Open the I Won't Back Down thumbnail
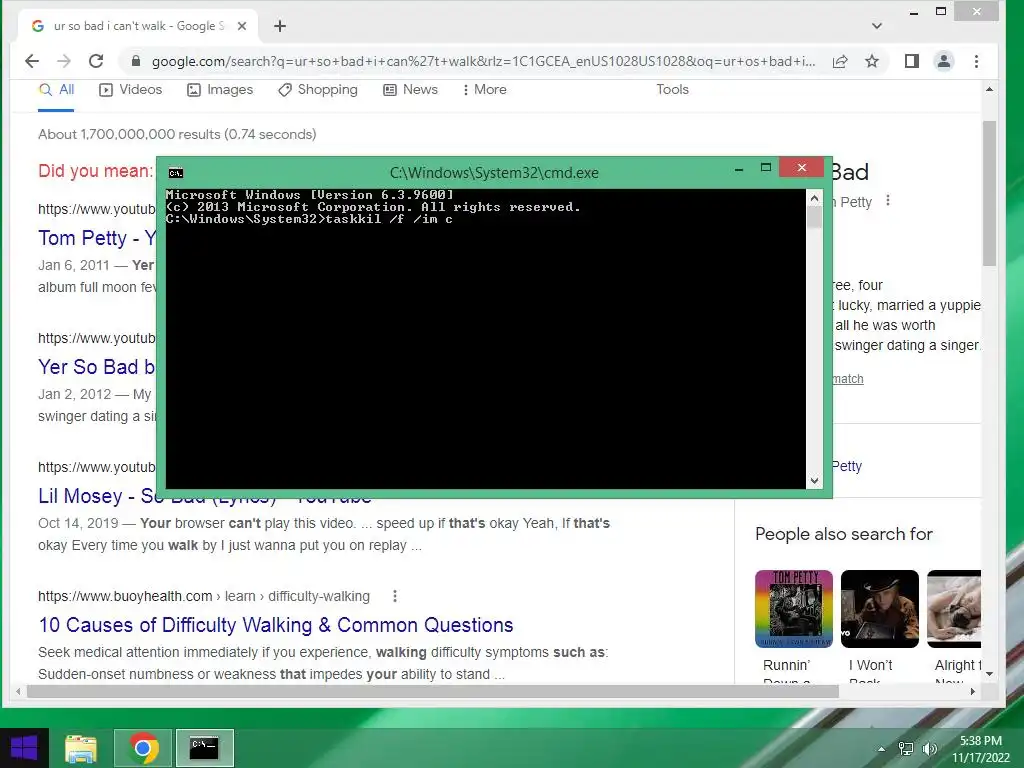 [x=880, y=609]
